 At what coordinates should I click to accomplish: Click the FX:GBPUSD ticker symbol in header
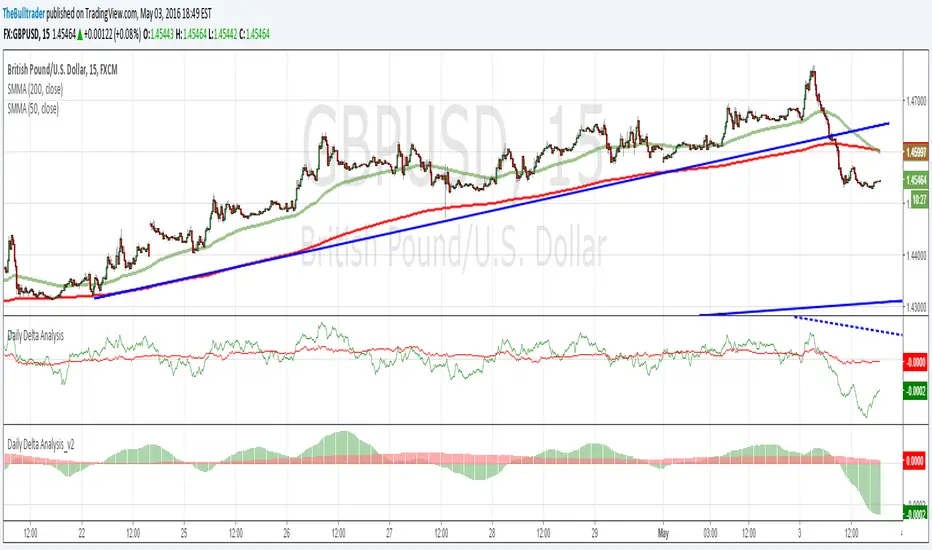click(21, 34)
